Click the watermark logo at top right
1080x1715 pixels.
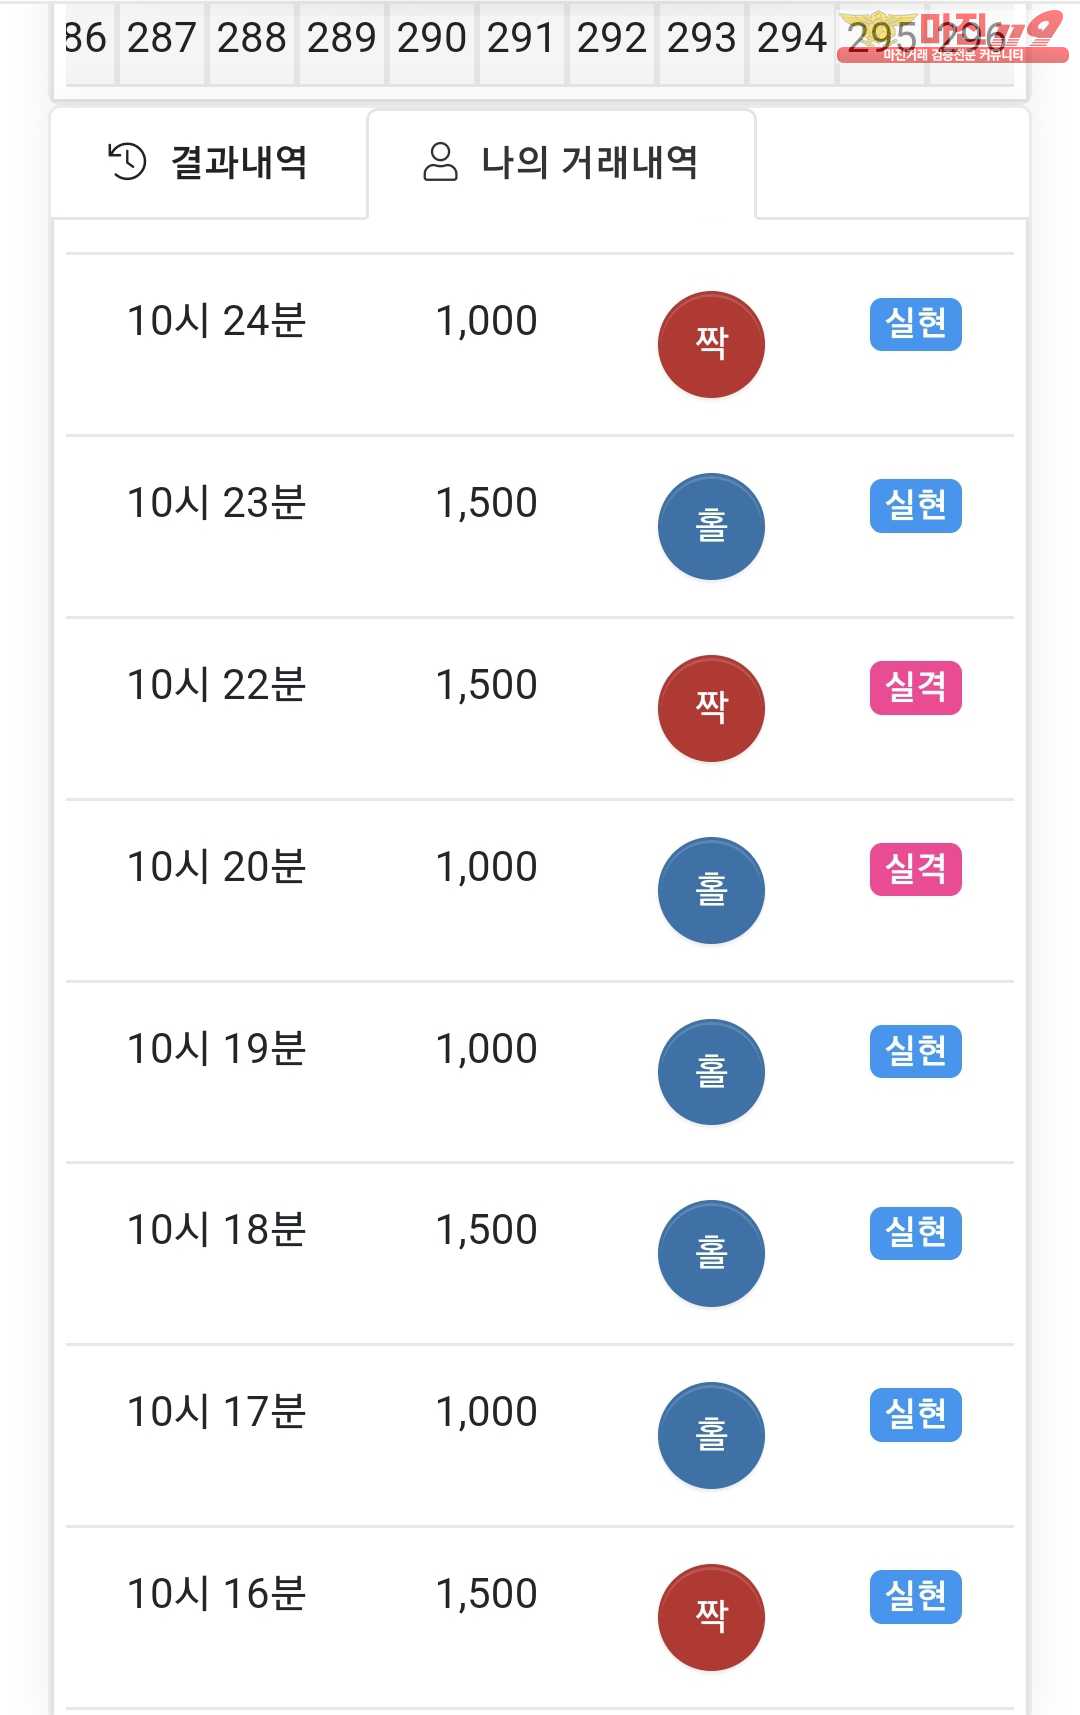tap(952, 38)
